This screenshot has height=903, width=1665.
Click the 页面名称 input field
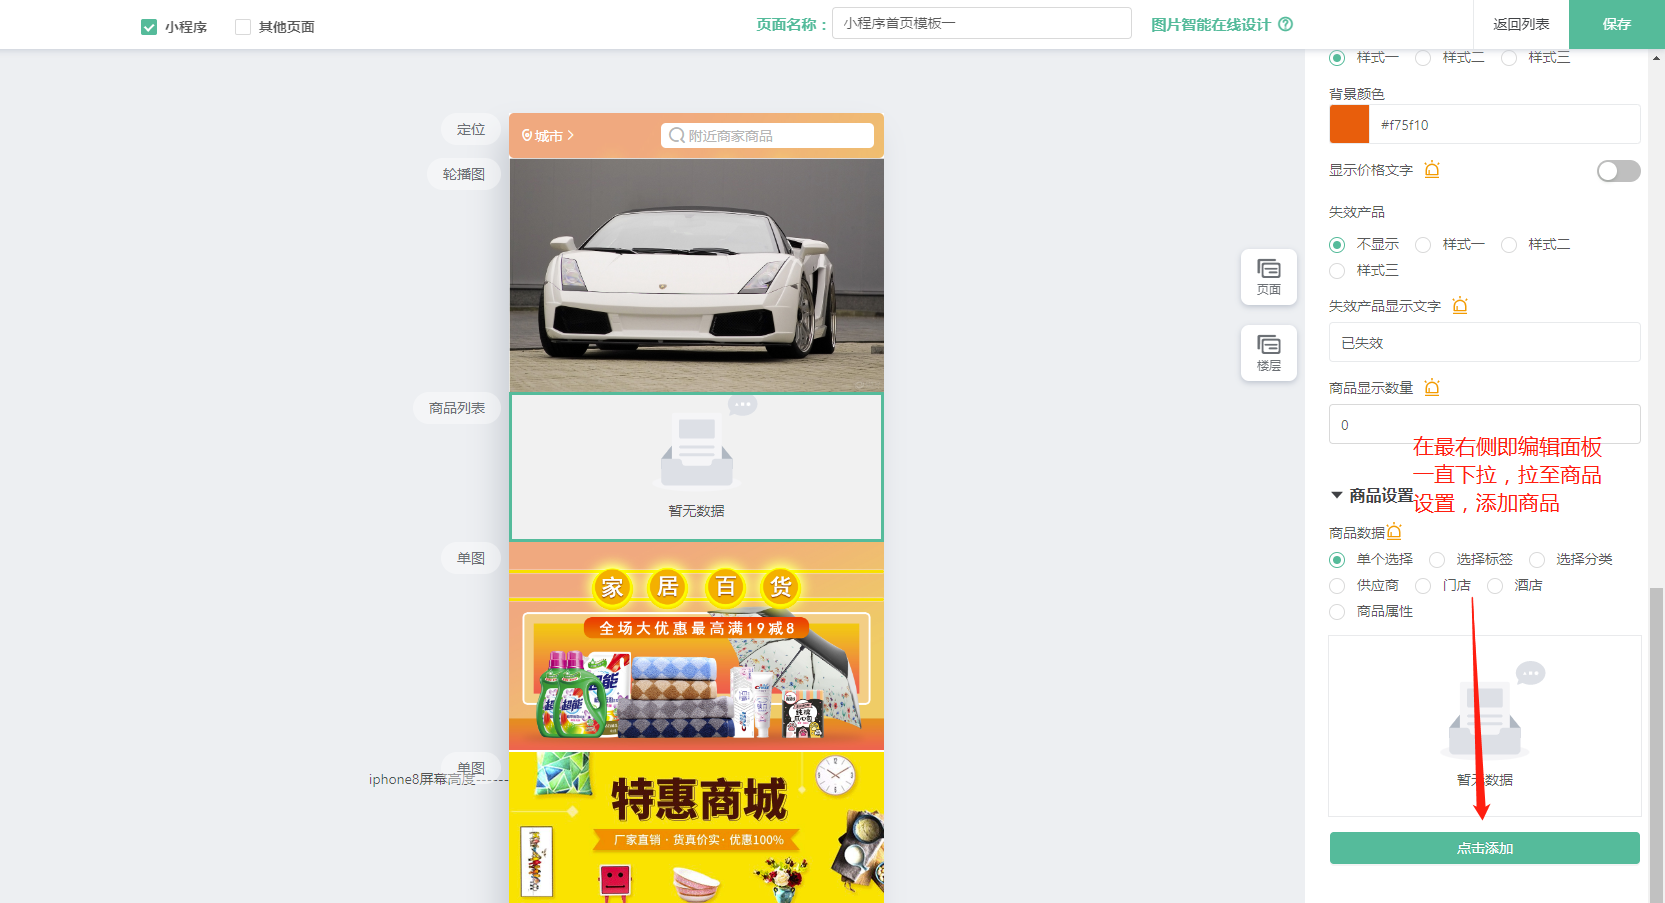(981, 23)
